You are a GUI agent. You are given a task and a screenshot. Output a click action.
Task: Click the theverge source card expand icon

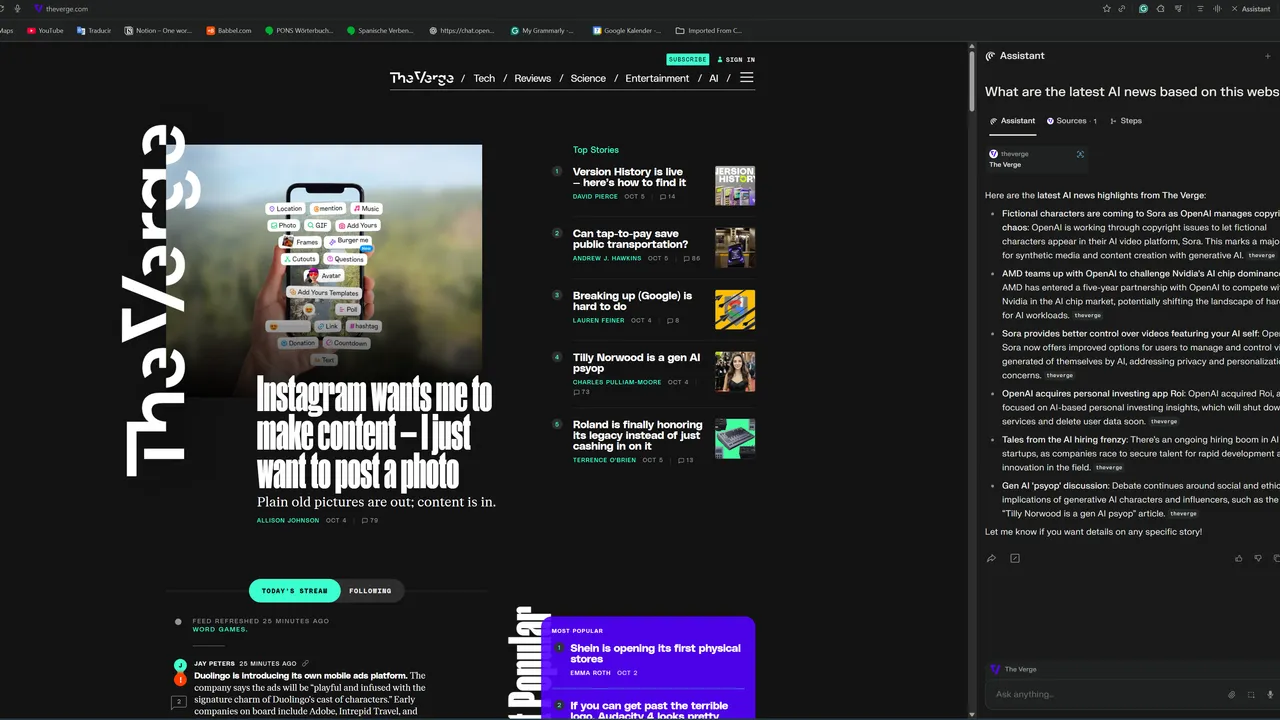coord(1080,154)
